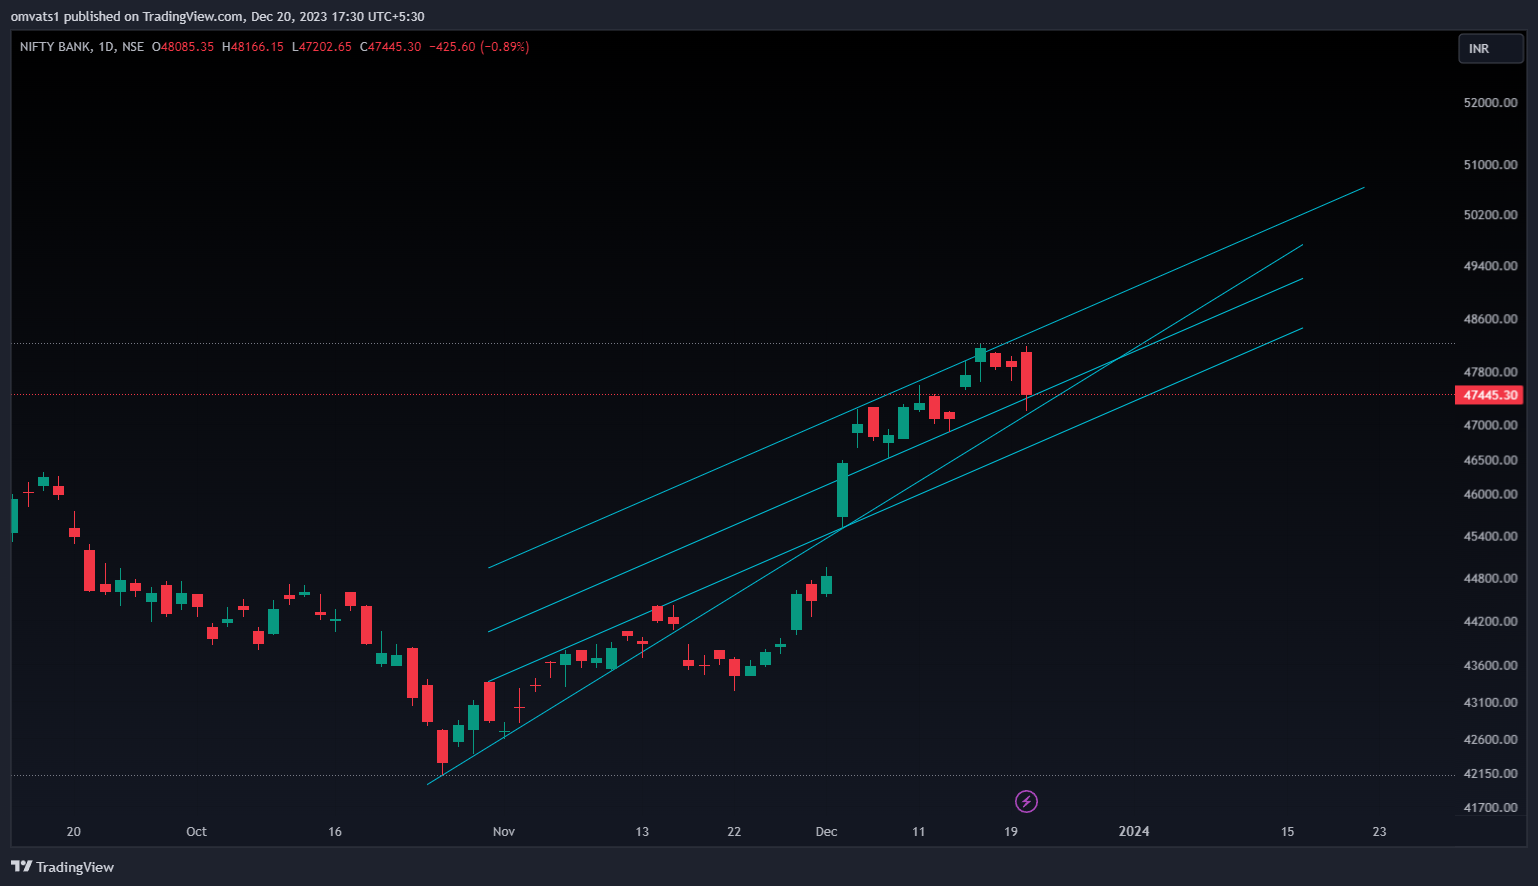Click the 15 date label on time axis

tap(1288, 832)
